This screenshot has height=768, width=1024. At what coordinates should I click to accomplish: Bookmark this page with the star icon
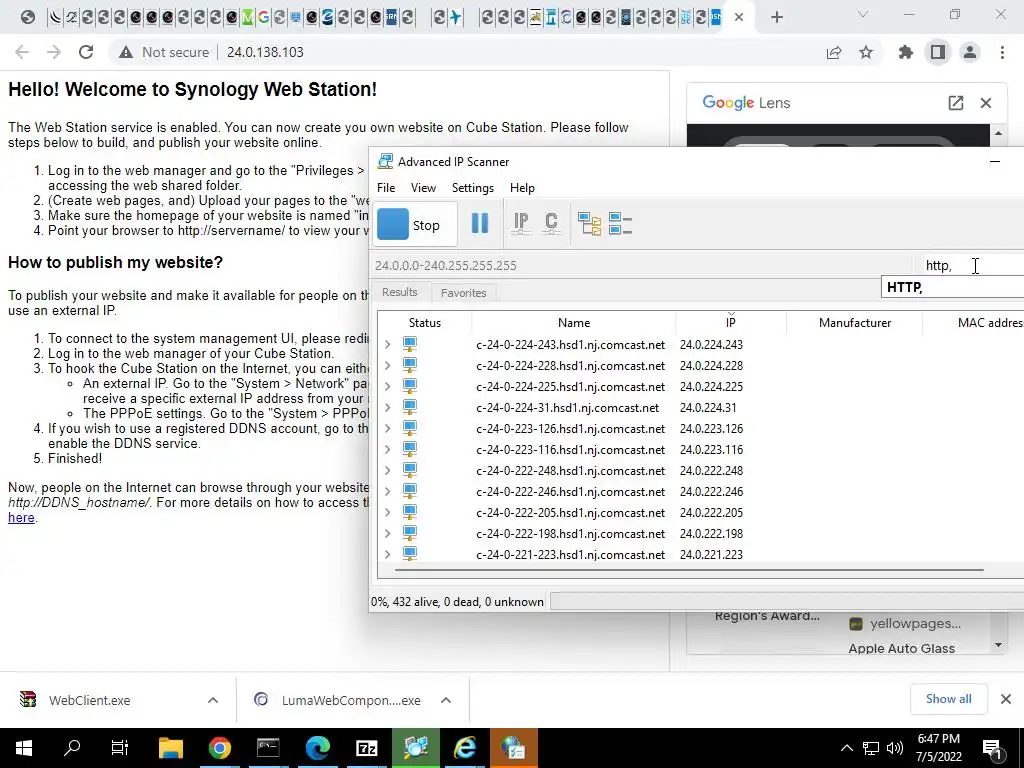click(x=866, y=52)
